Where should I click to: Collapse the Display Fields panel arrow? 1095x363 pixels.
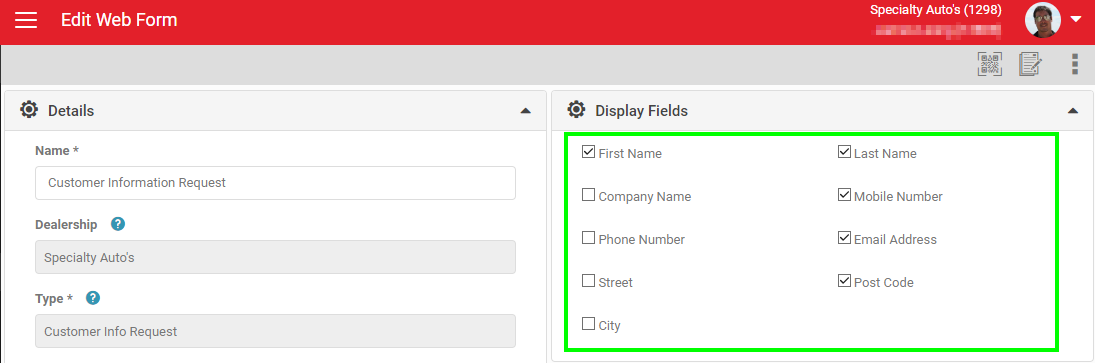[1073, 110]
